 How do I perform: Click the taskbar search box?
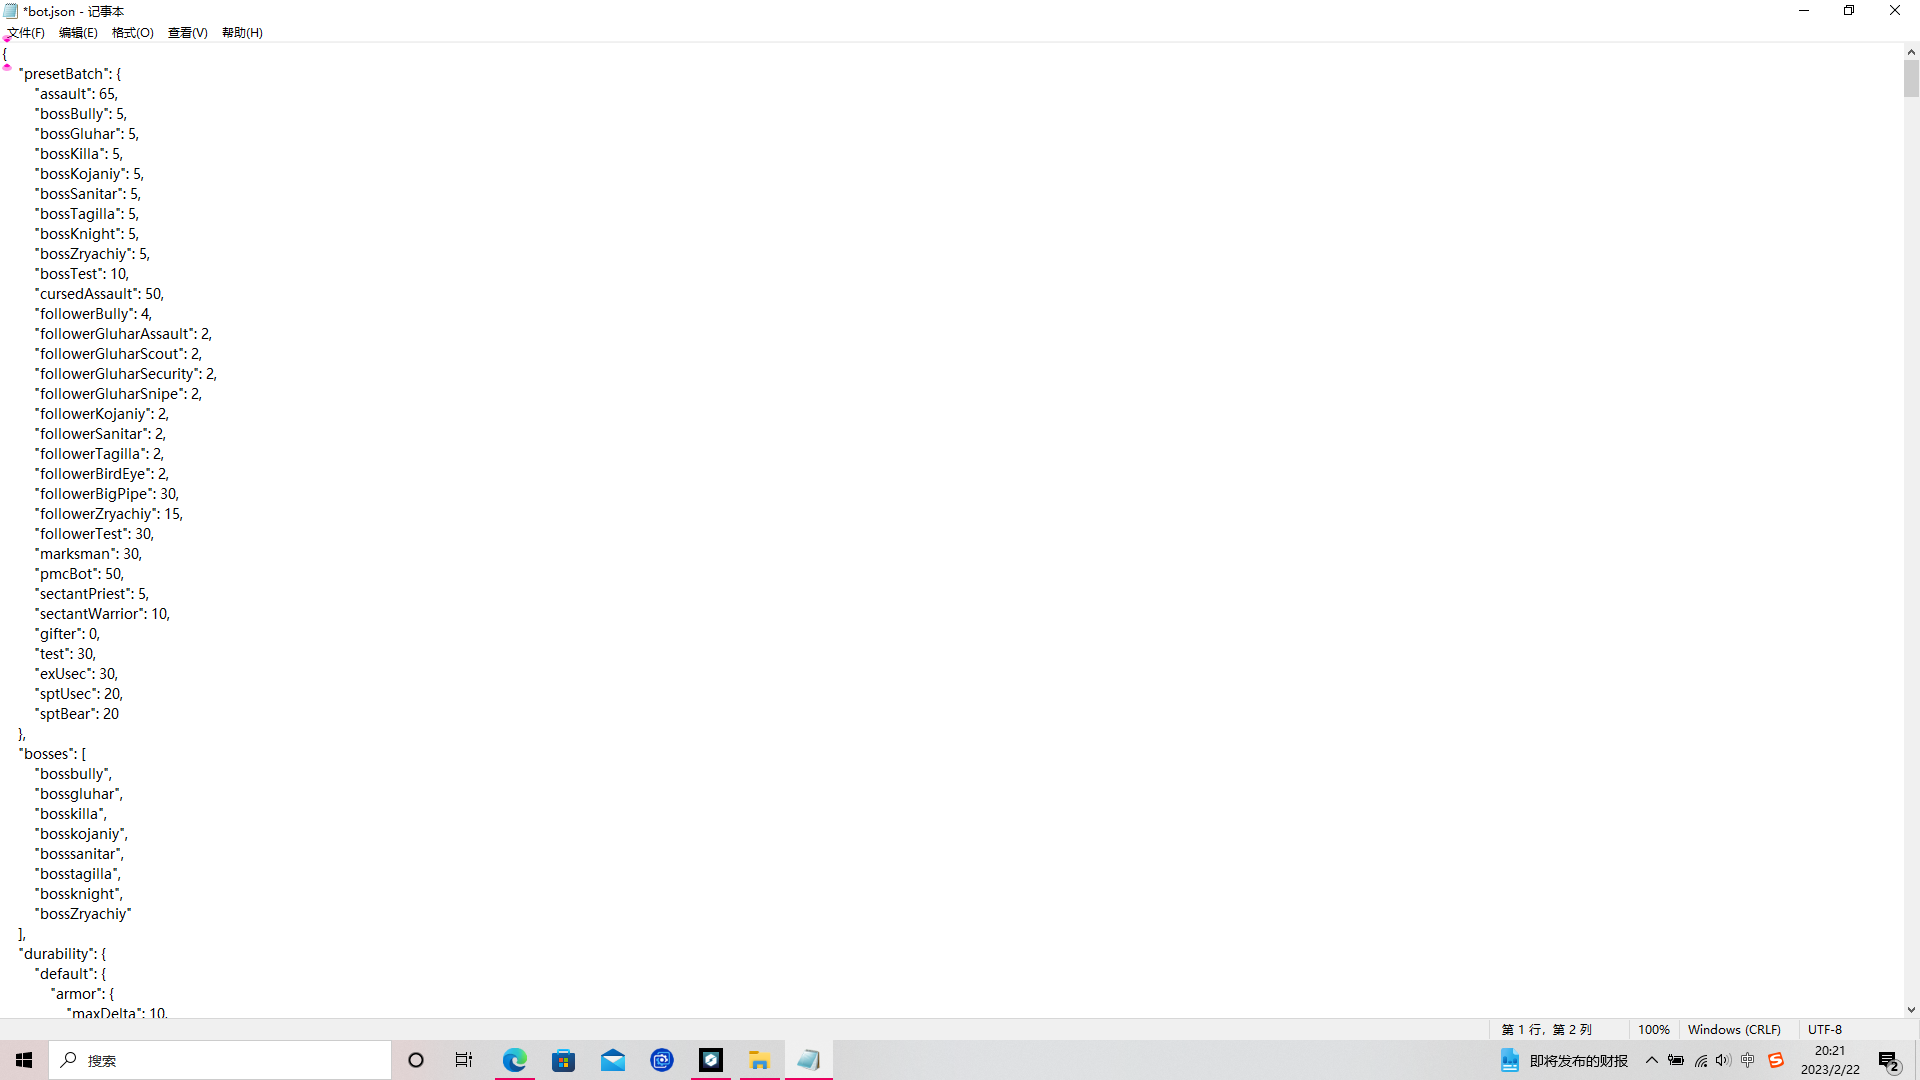220,1060
